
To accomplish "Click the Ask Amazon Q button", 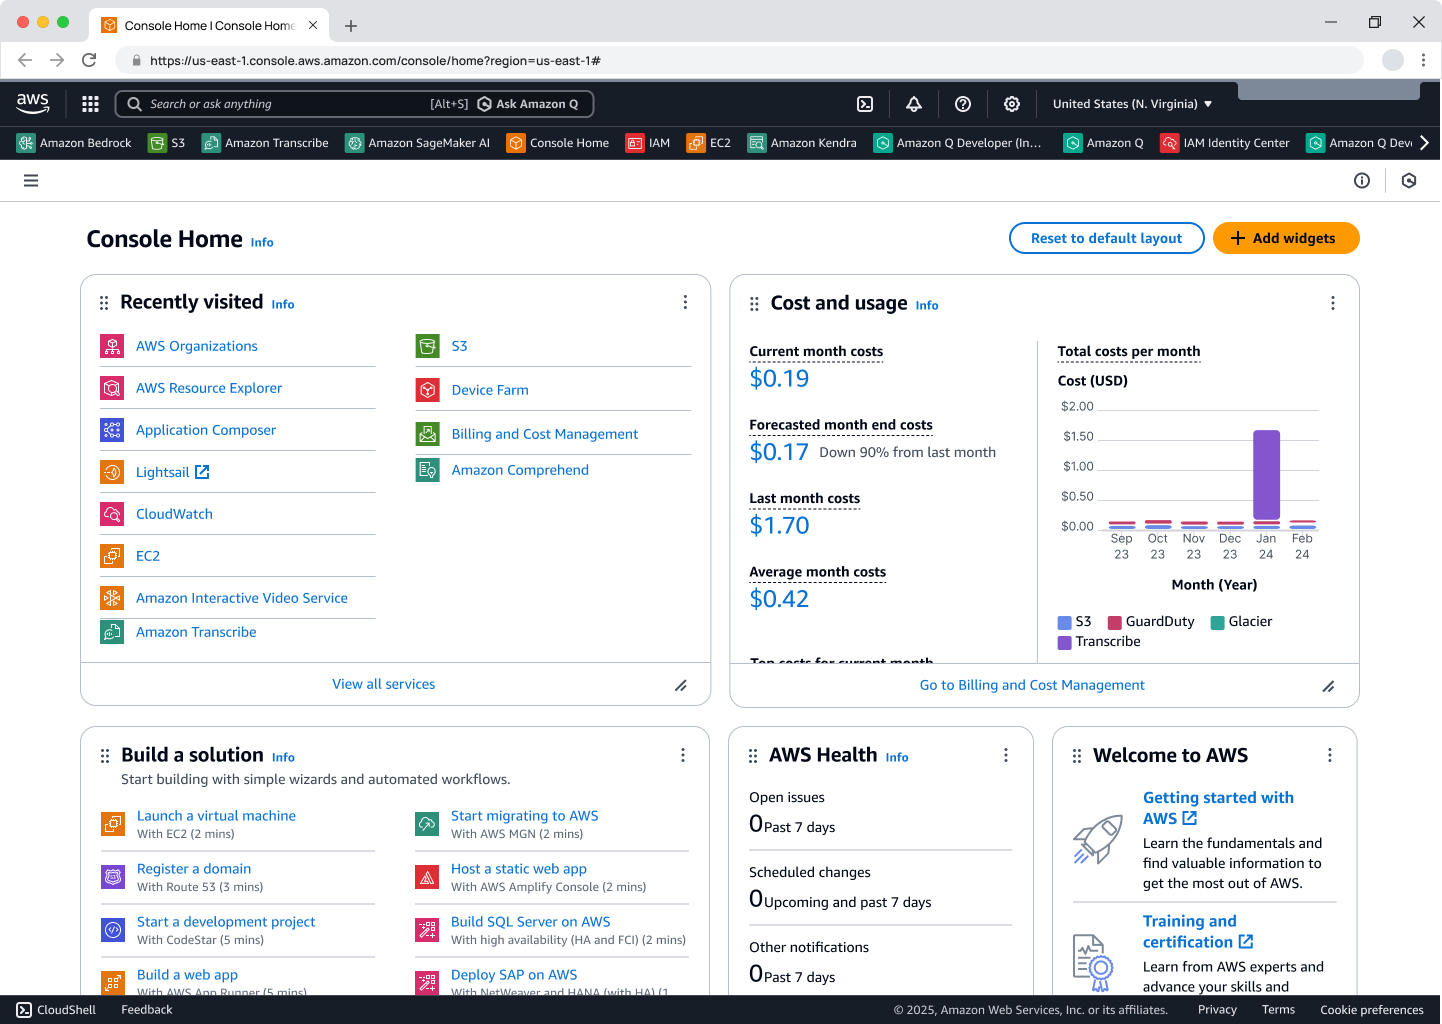I will pos(528,104).
